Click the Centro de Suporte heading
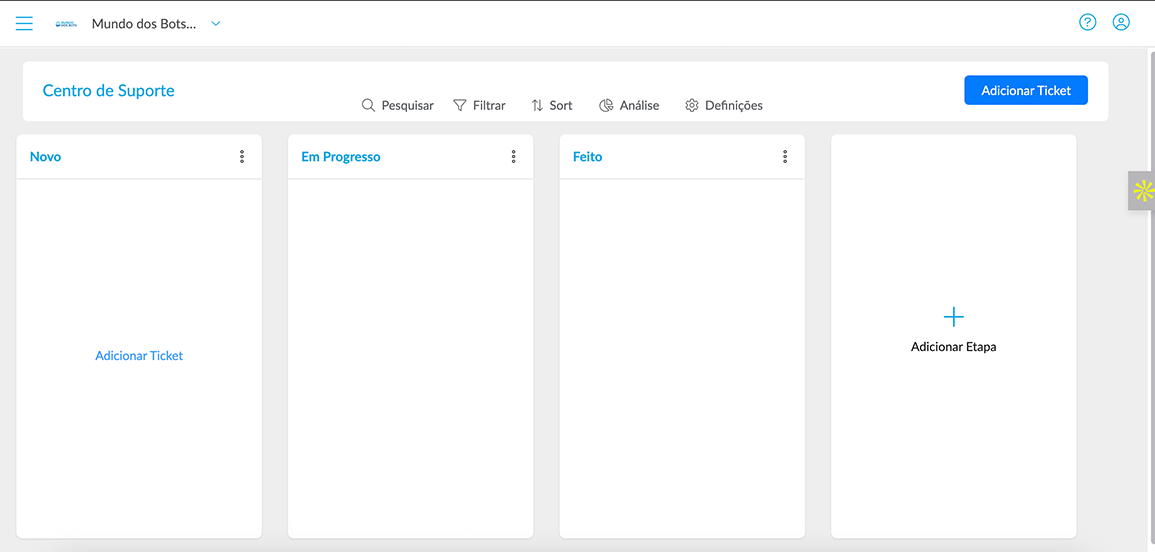 point(109,91)
